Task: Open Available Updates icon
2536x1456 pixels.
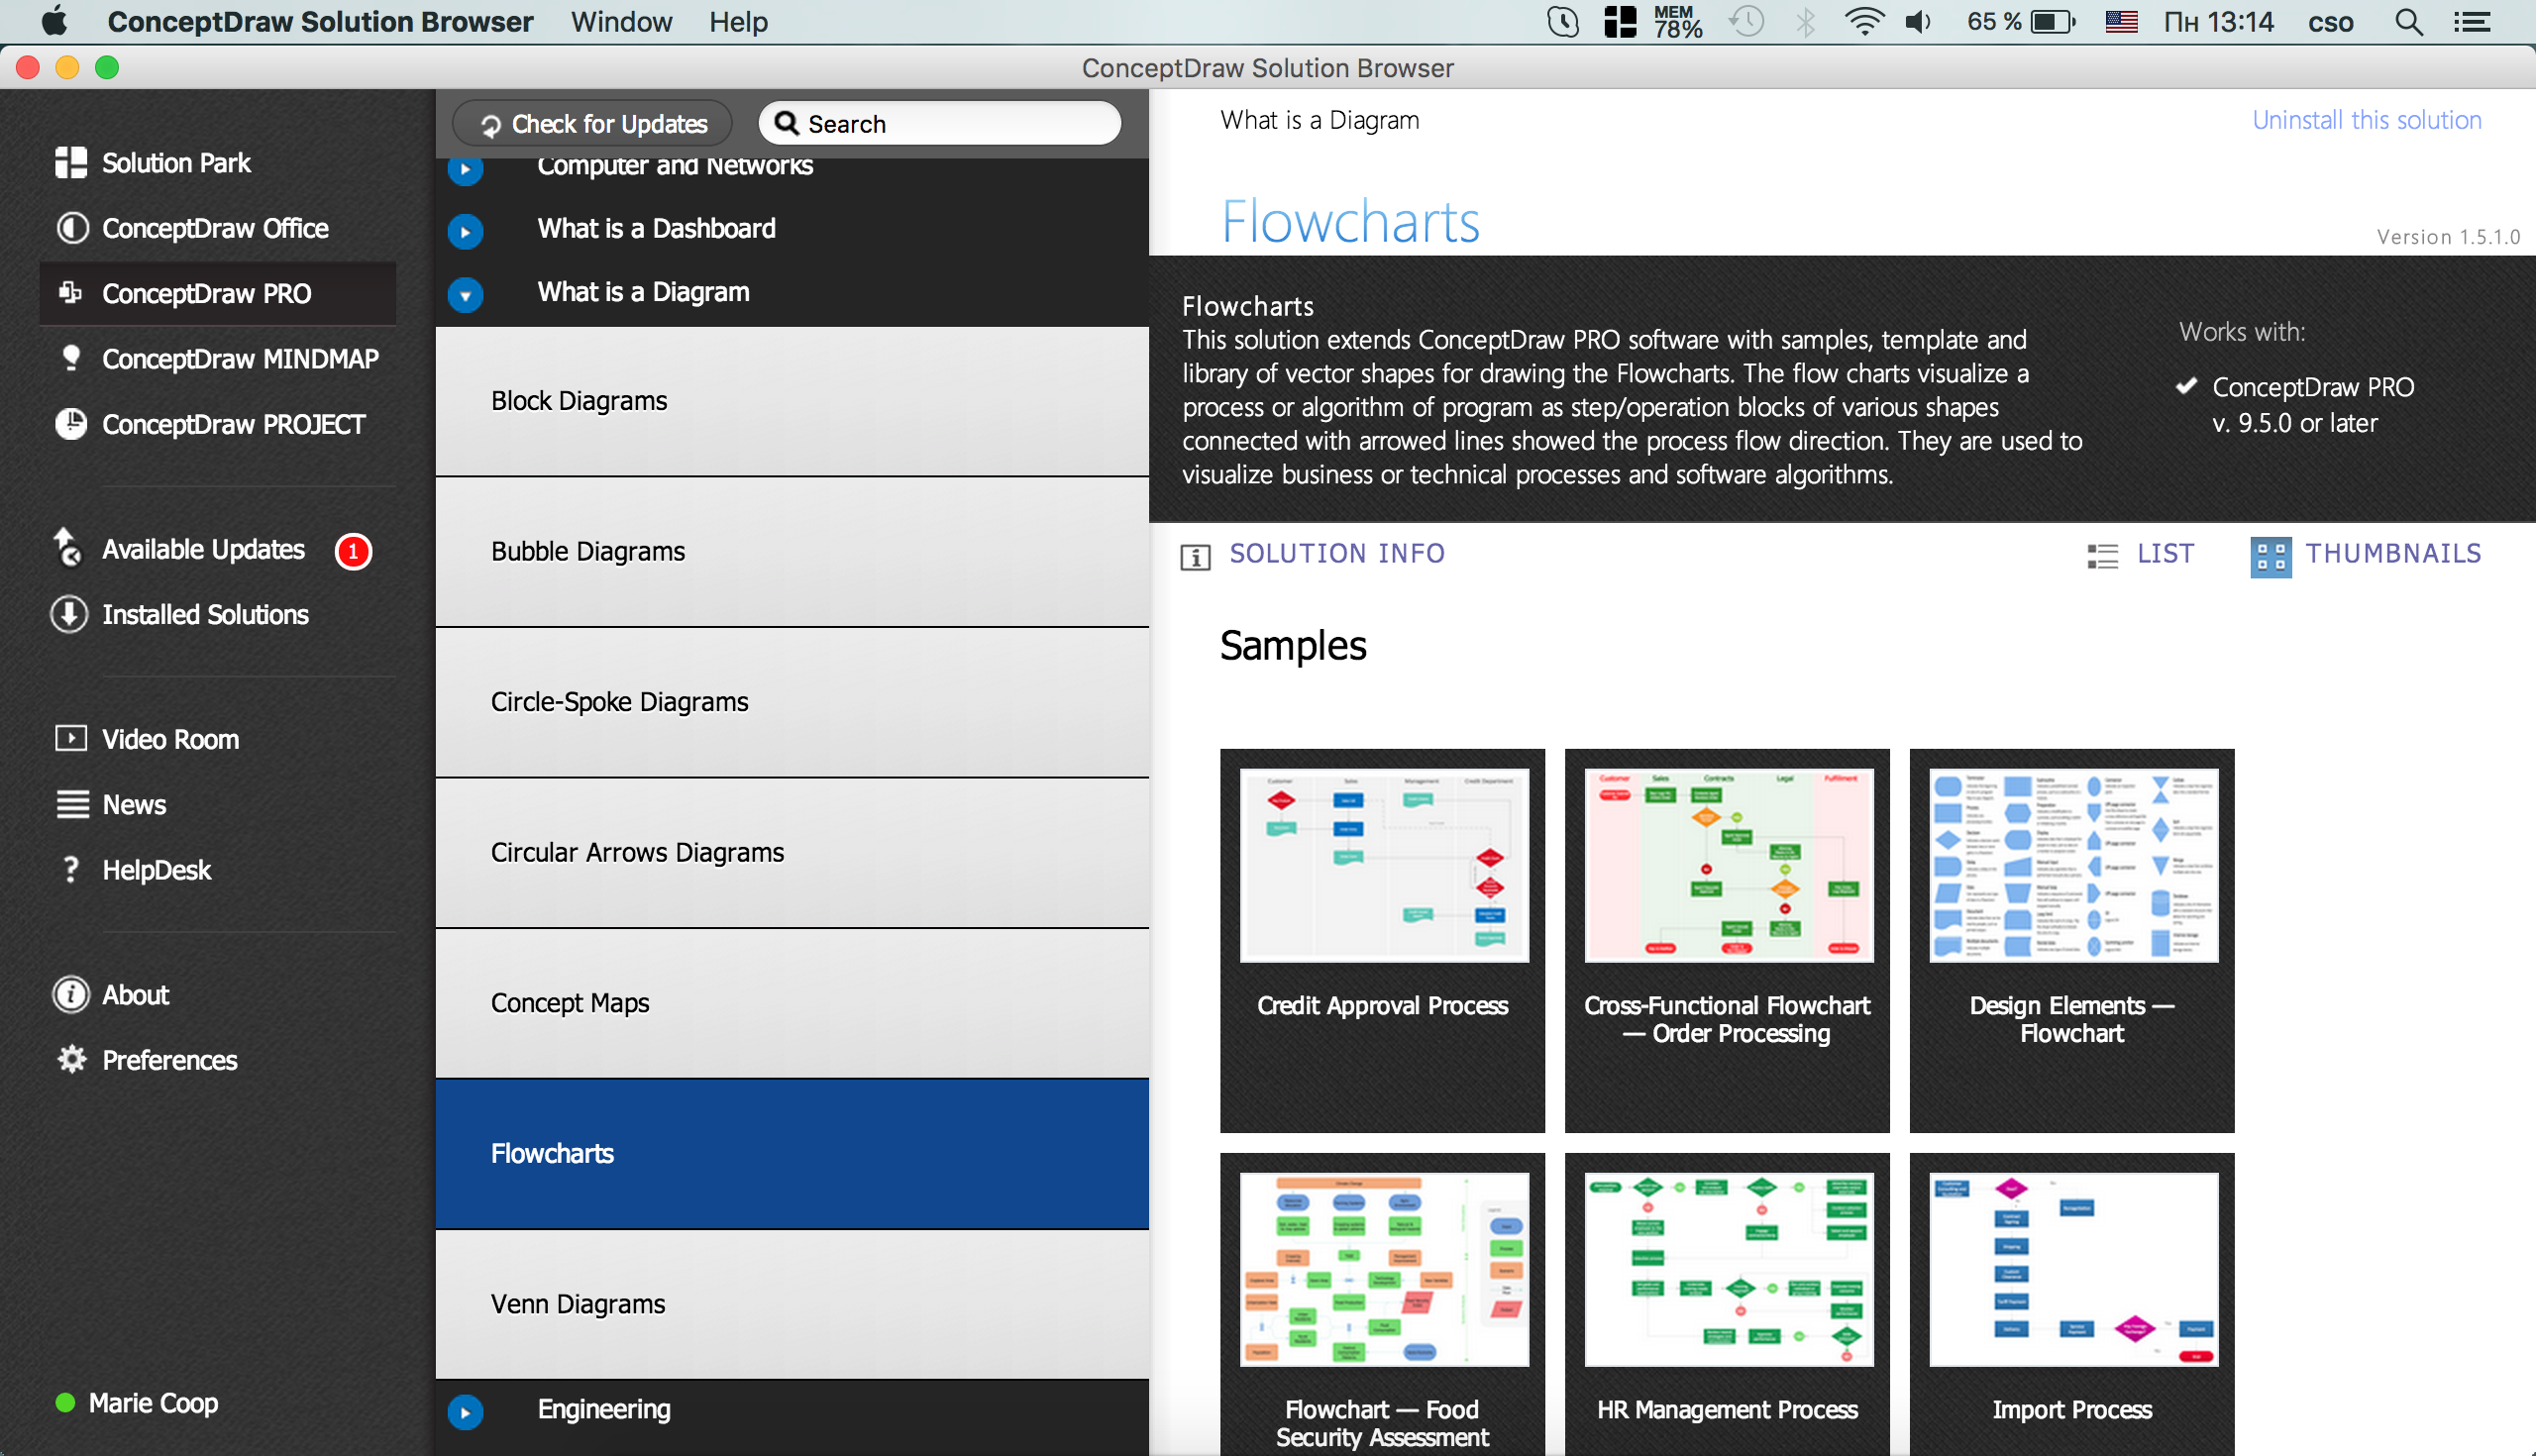Action: [x=68, y=547]
